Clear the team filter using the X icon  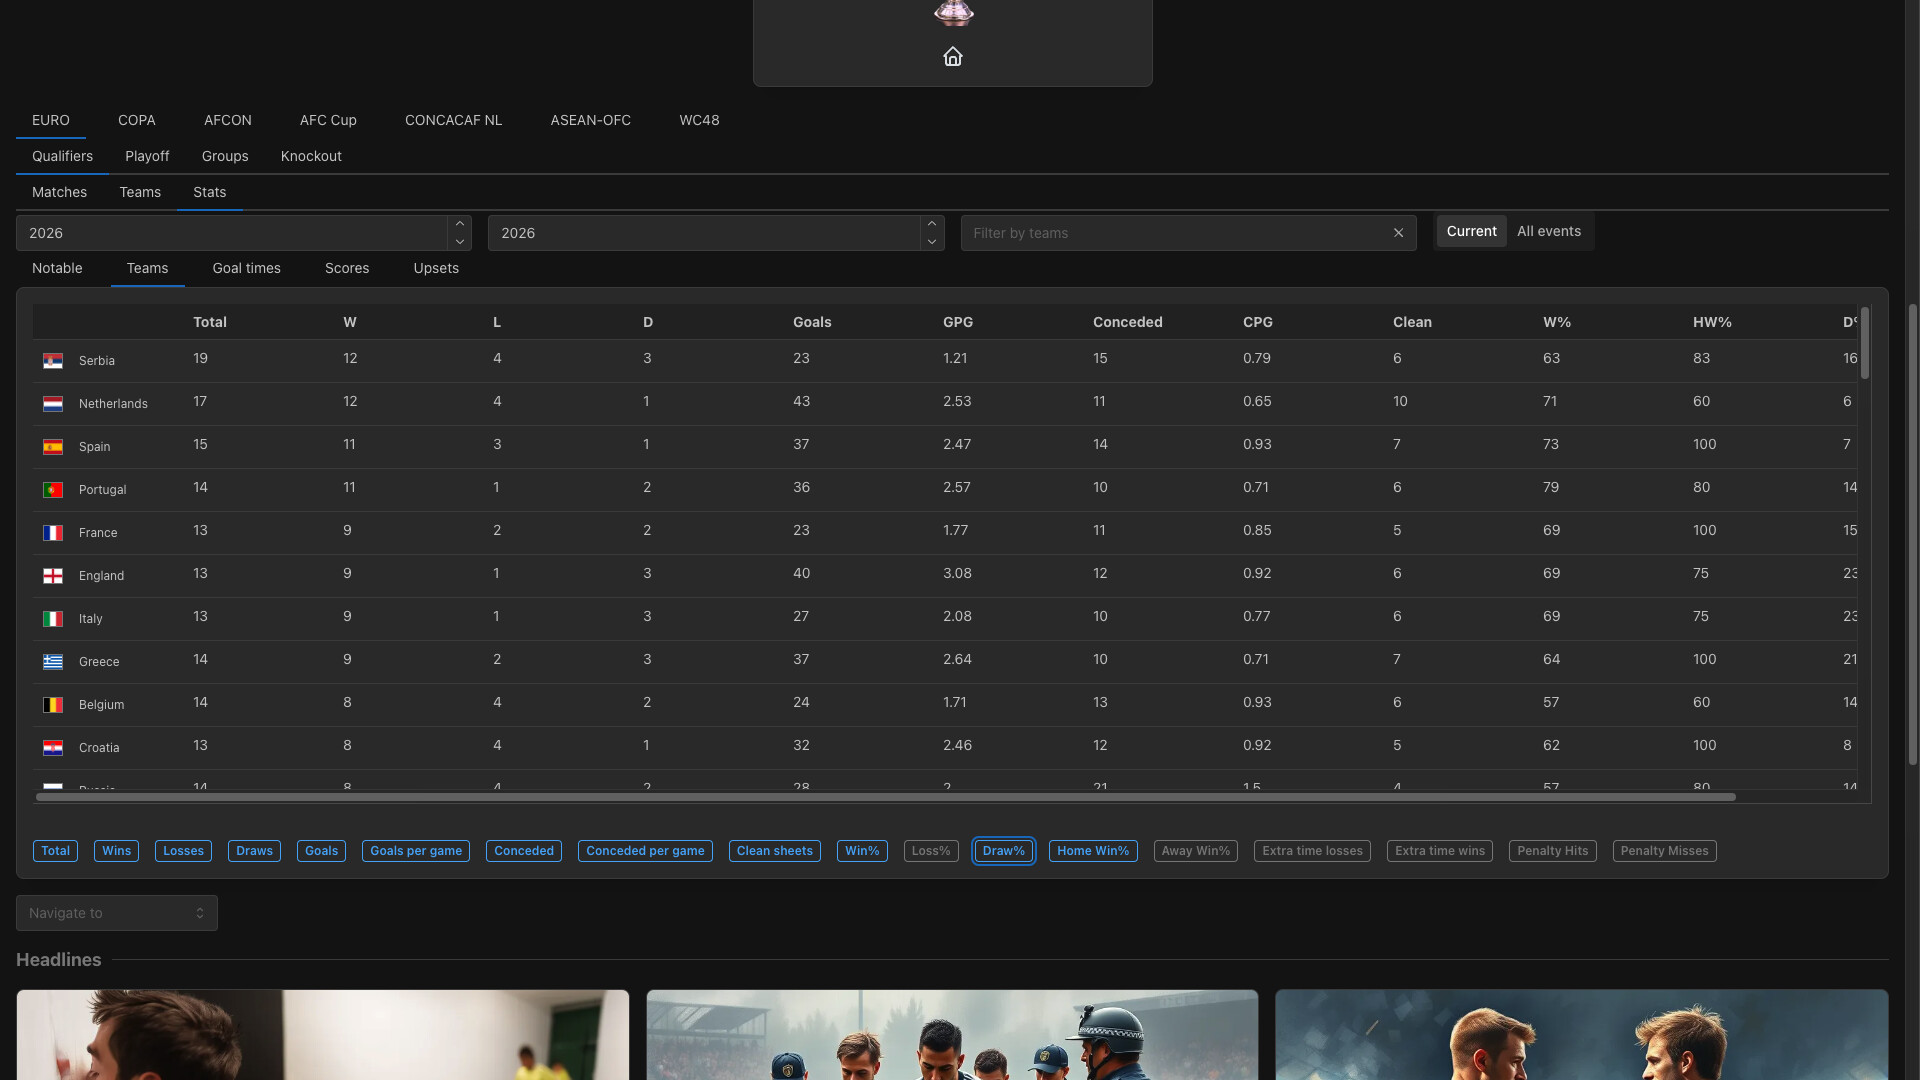point(1397,232)
